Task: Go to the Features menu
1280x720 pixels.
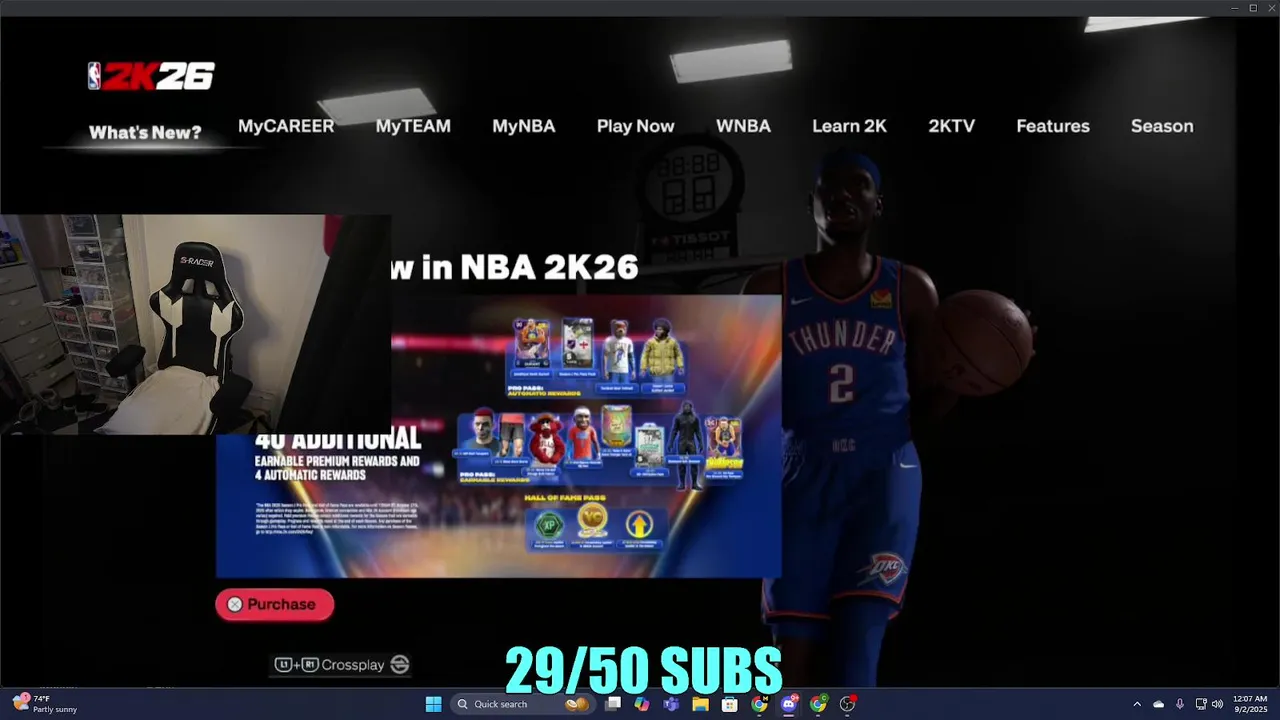Action: 1053,126
